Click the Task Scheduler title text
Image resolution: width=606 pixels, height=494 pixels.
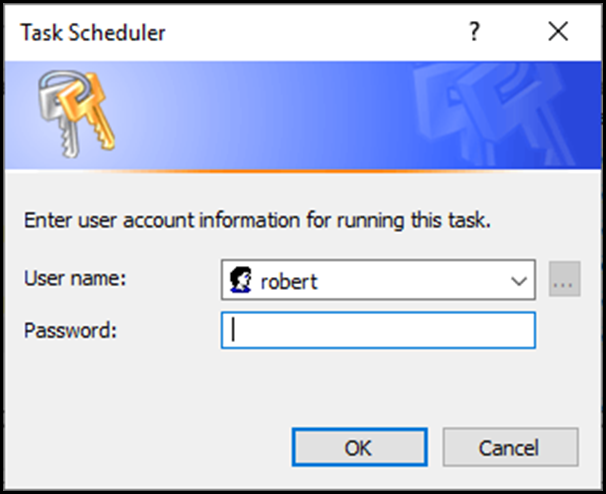(93, 32)
